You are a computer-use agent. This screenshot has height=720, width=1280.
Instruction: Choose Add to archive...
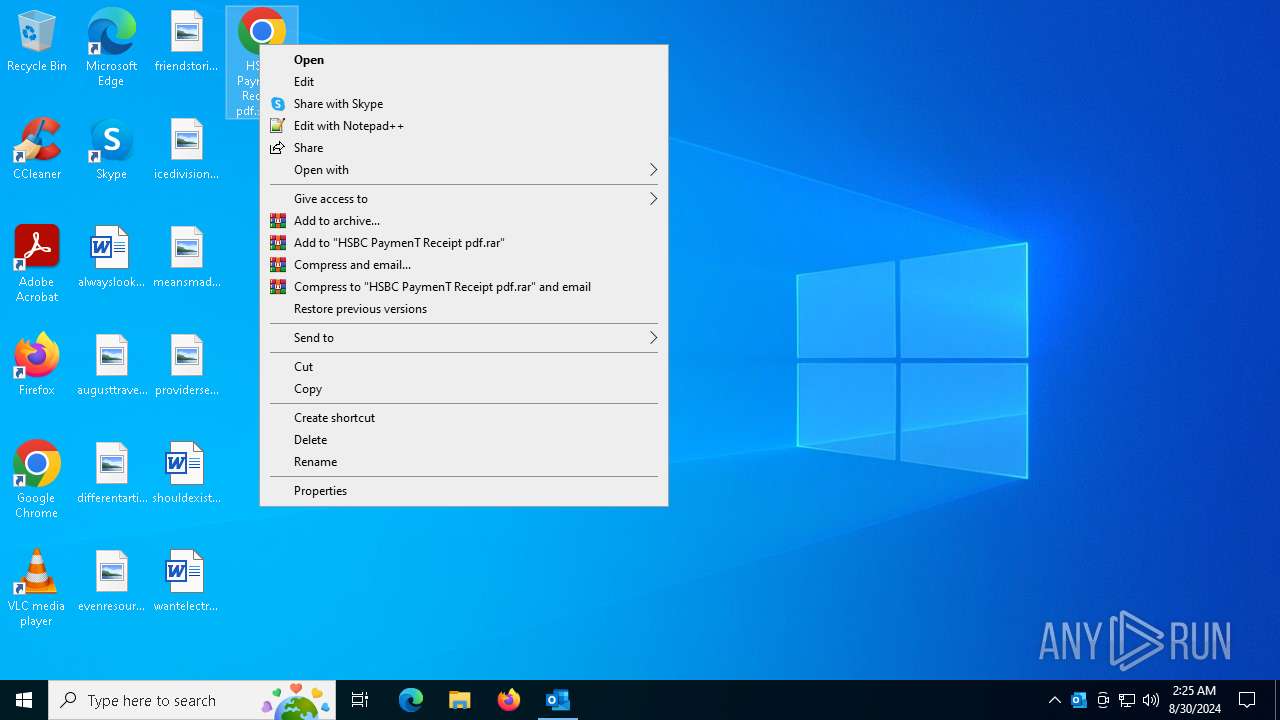464,221
